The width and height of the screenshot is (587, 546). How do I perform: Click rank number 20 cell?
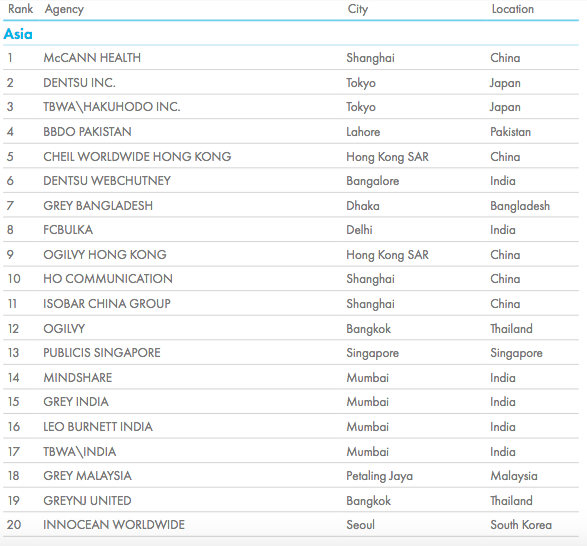click(14, 525)
